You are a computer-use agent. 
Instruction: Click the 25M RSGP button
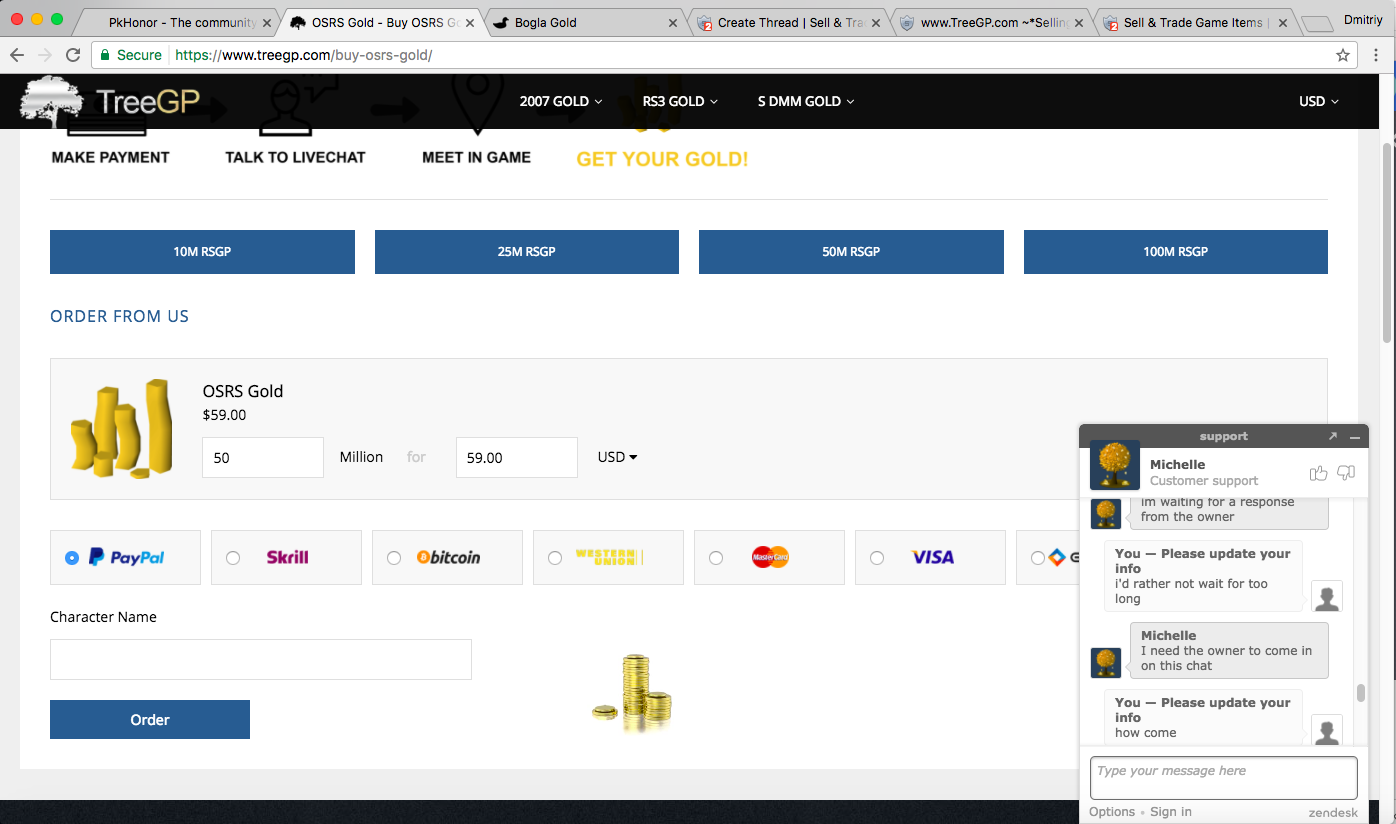tap(527, 252)
